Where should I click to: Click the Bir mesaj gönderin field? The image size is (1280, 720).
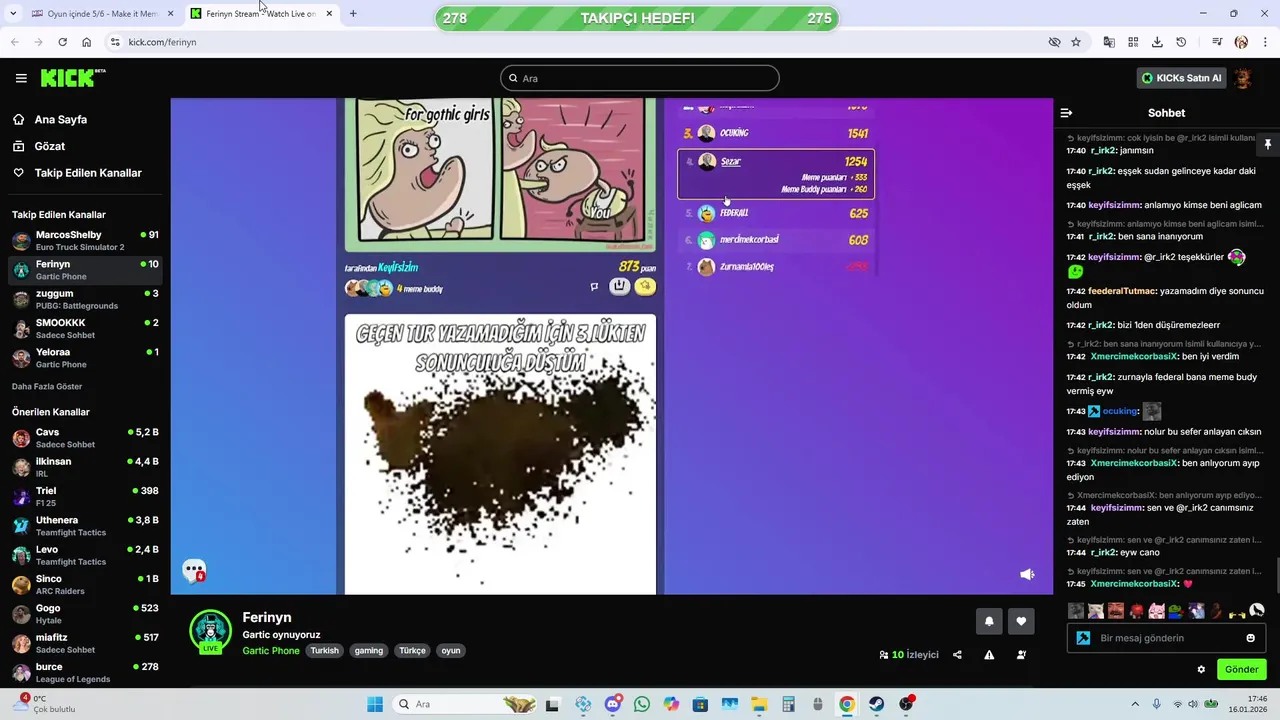1166,638
